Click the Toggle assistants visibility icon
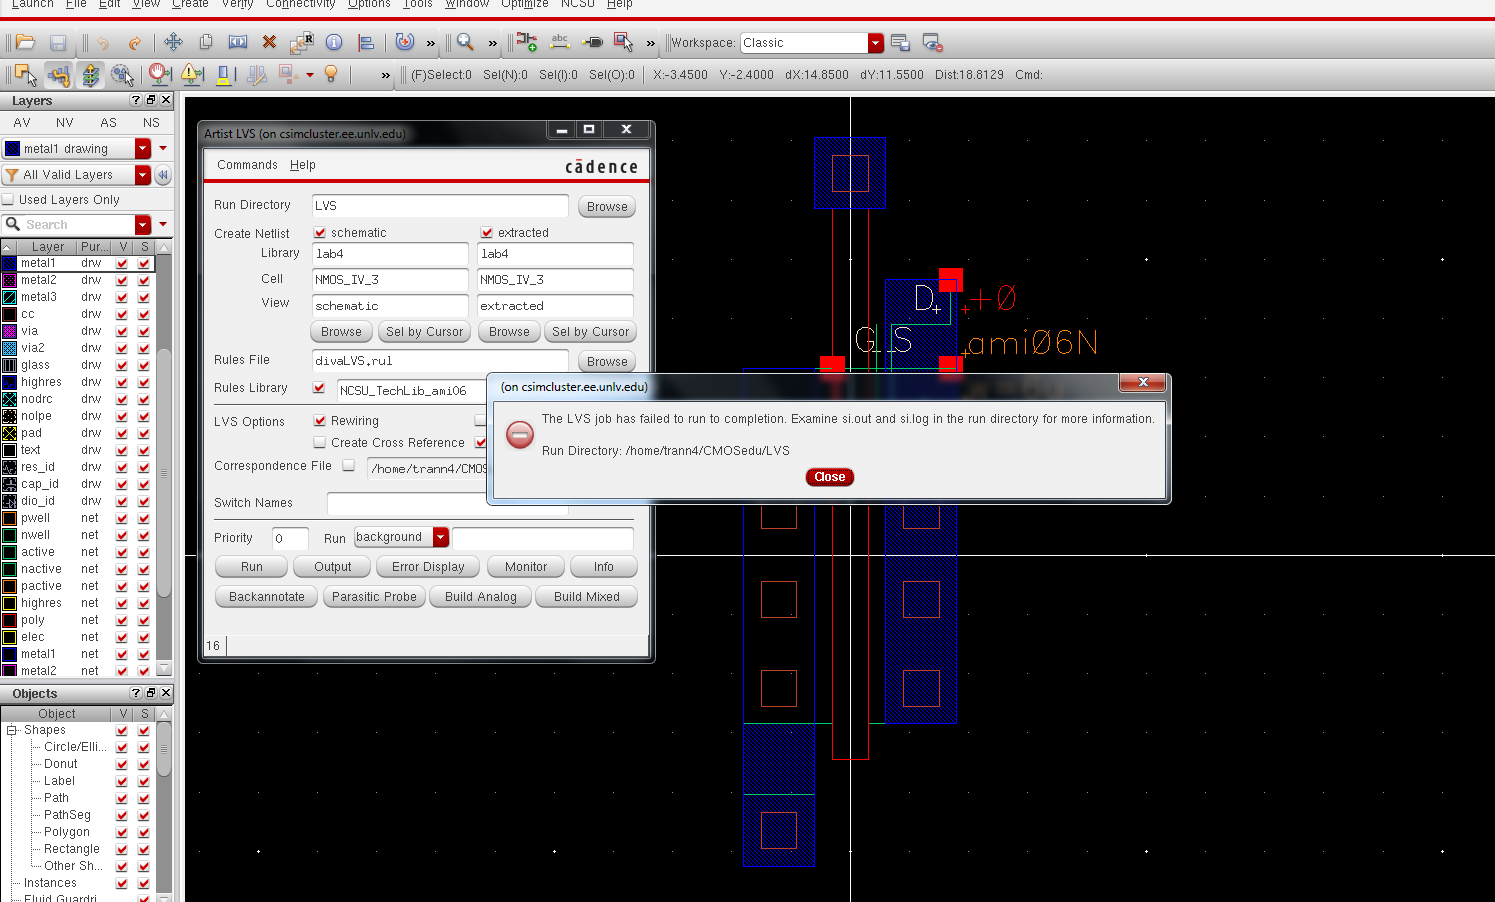The width and height of the screenshot is (1495, 902). 932,43
